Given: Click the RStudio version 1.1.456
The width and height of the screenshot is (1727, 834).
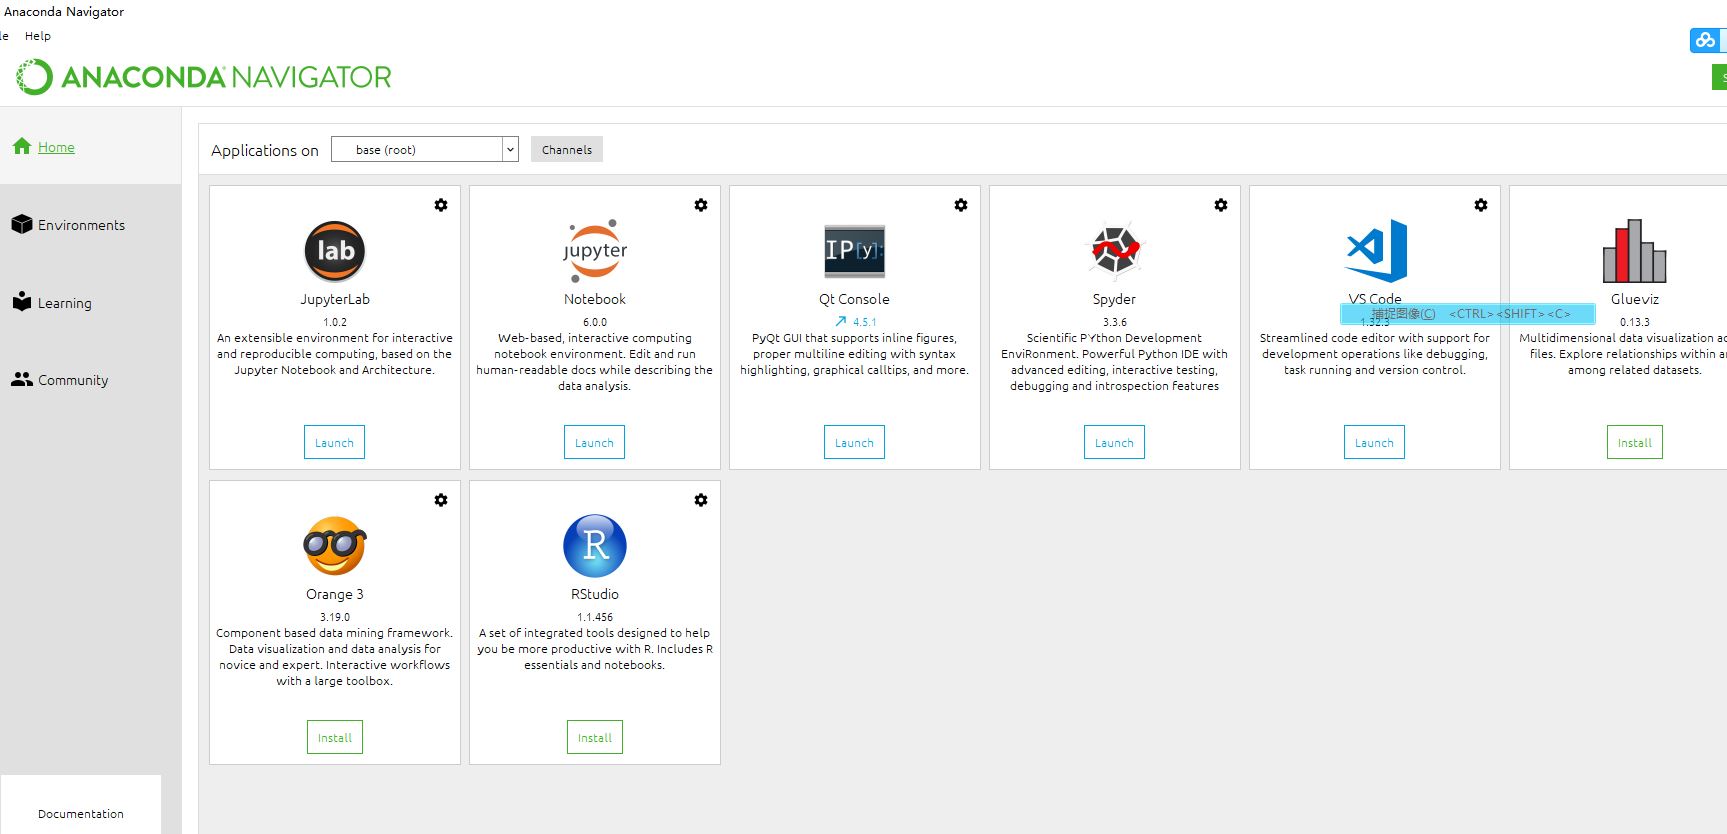Looking at the screenshot, I should click(595, 617).
